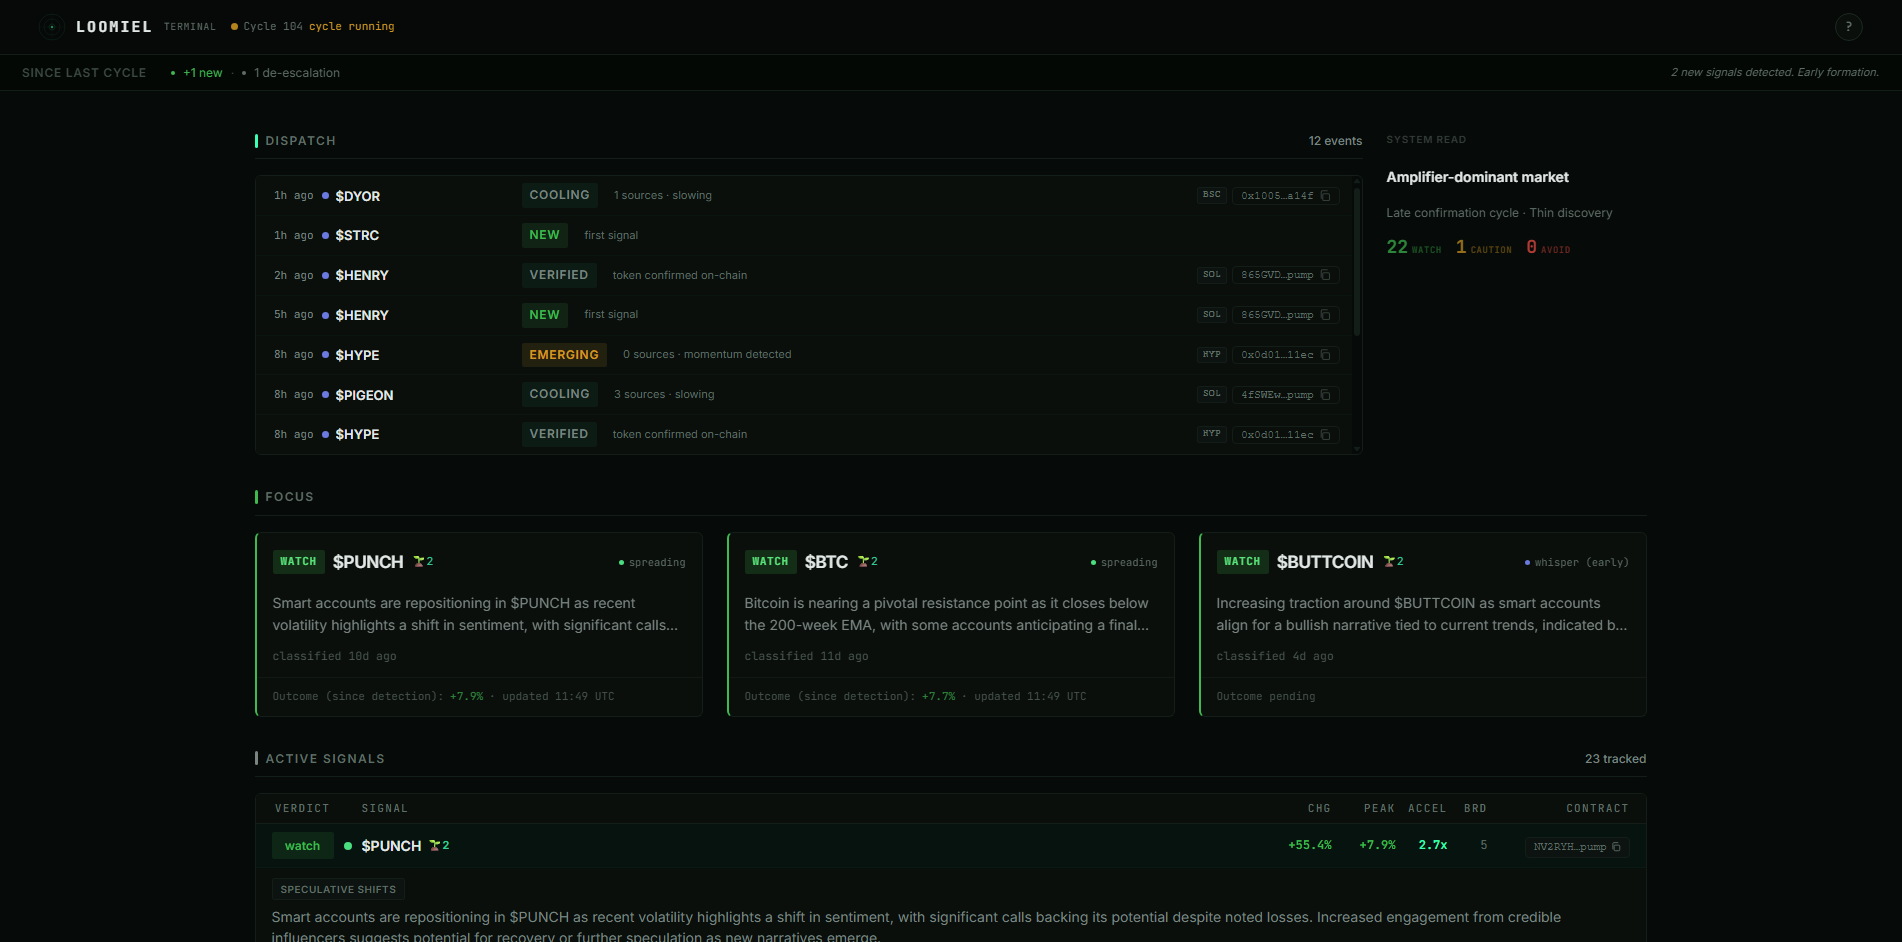Click the 23 tracked link

(1615, 758)
